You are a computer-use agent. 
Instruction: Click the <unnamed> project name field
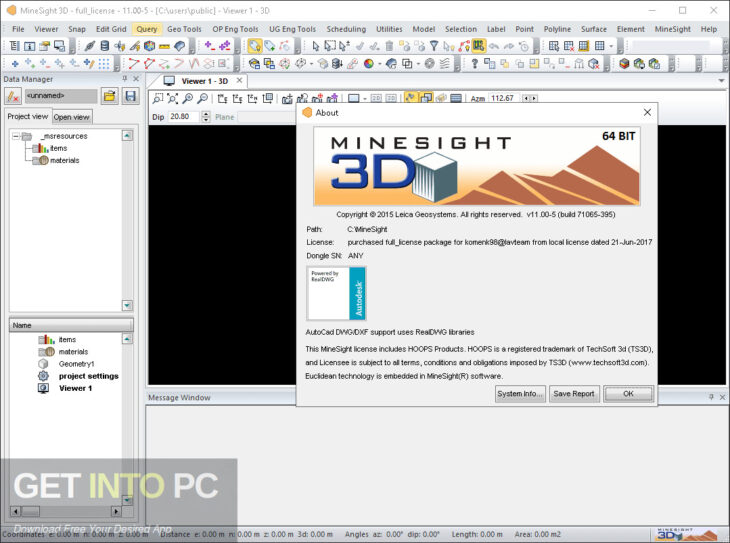[61, 96]
